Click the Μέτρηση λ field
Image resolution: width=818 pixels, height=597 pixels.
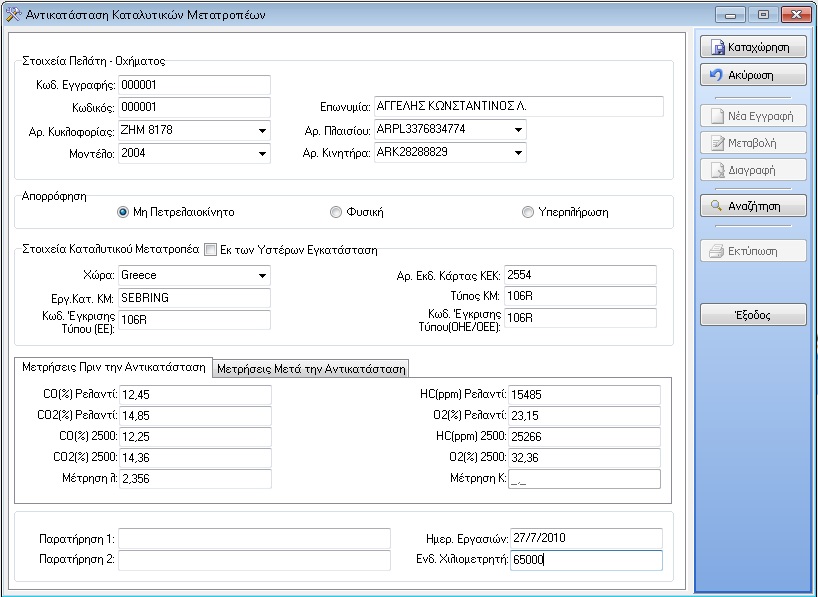[195, 479]
